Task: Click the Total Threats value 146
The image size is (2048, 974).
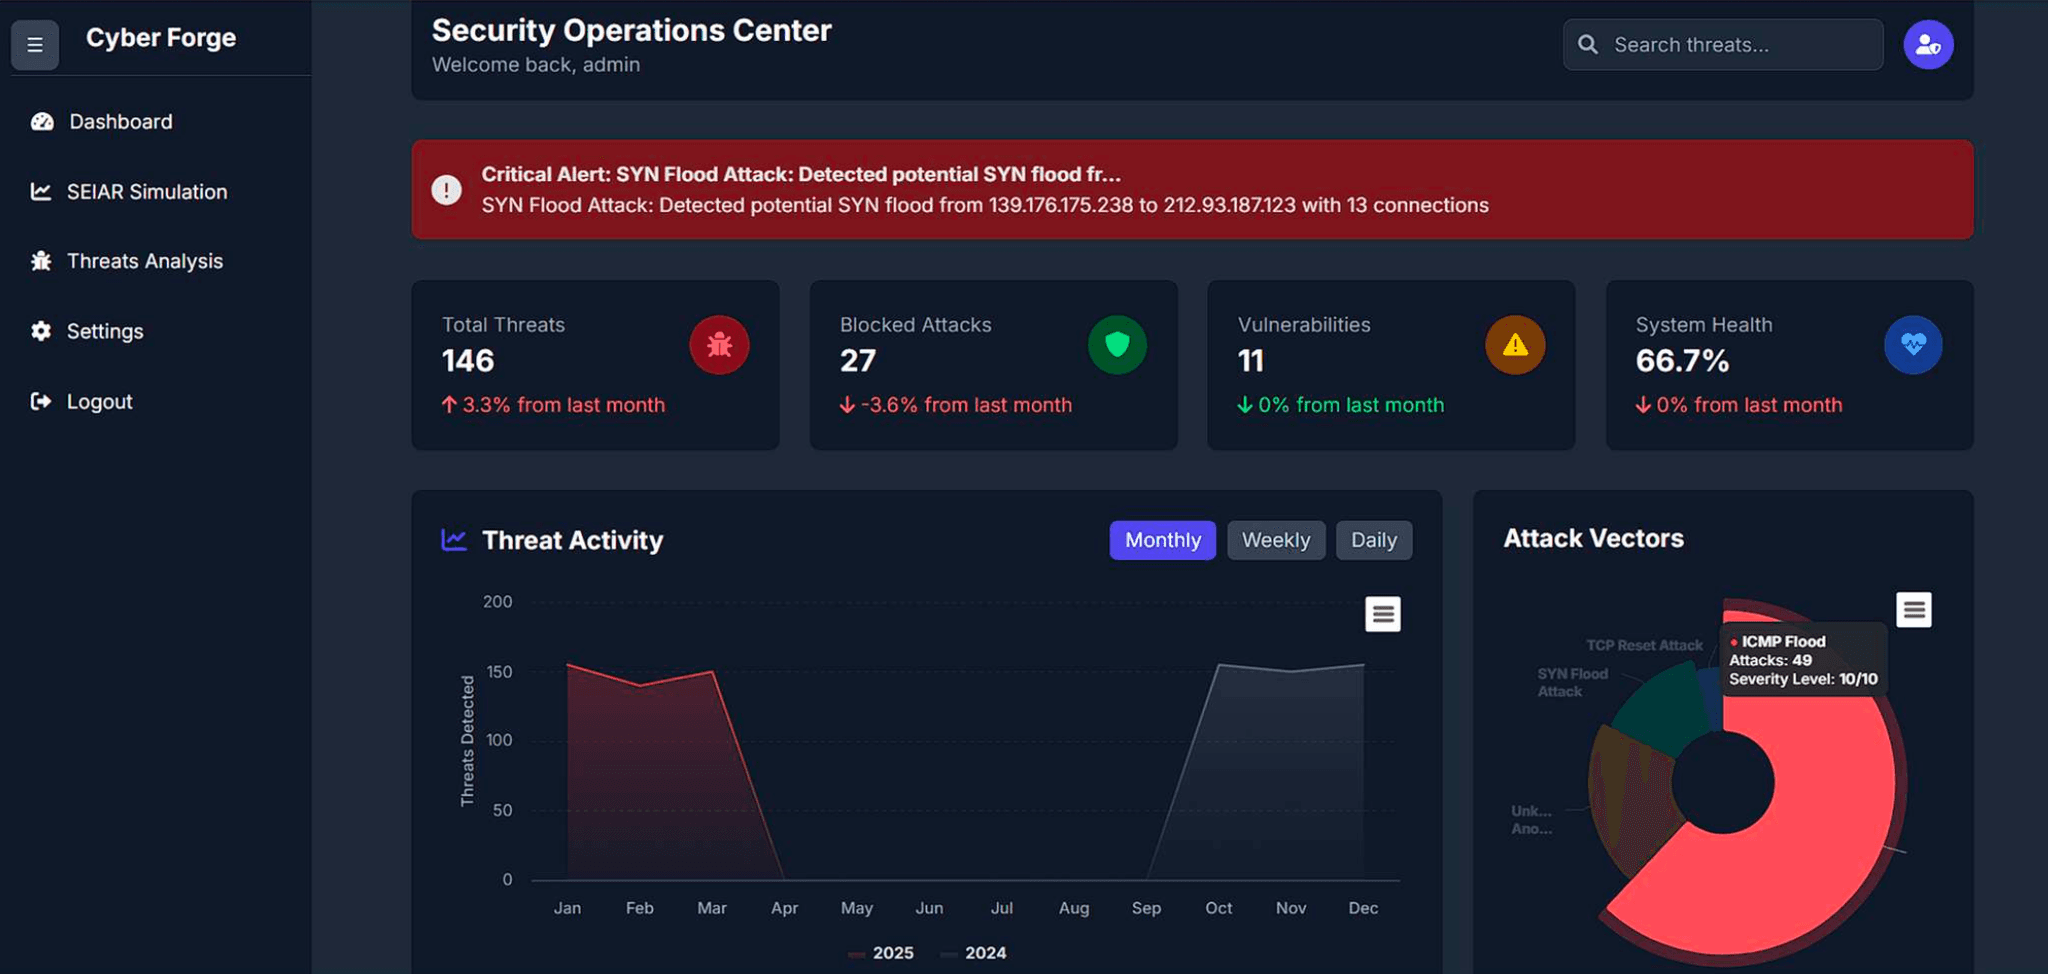Action: point(468,361)
